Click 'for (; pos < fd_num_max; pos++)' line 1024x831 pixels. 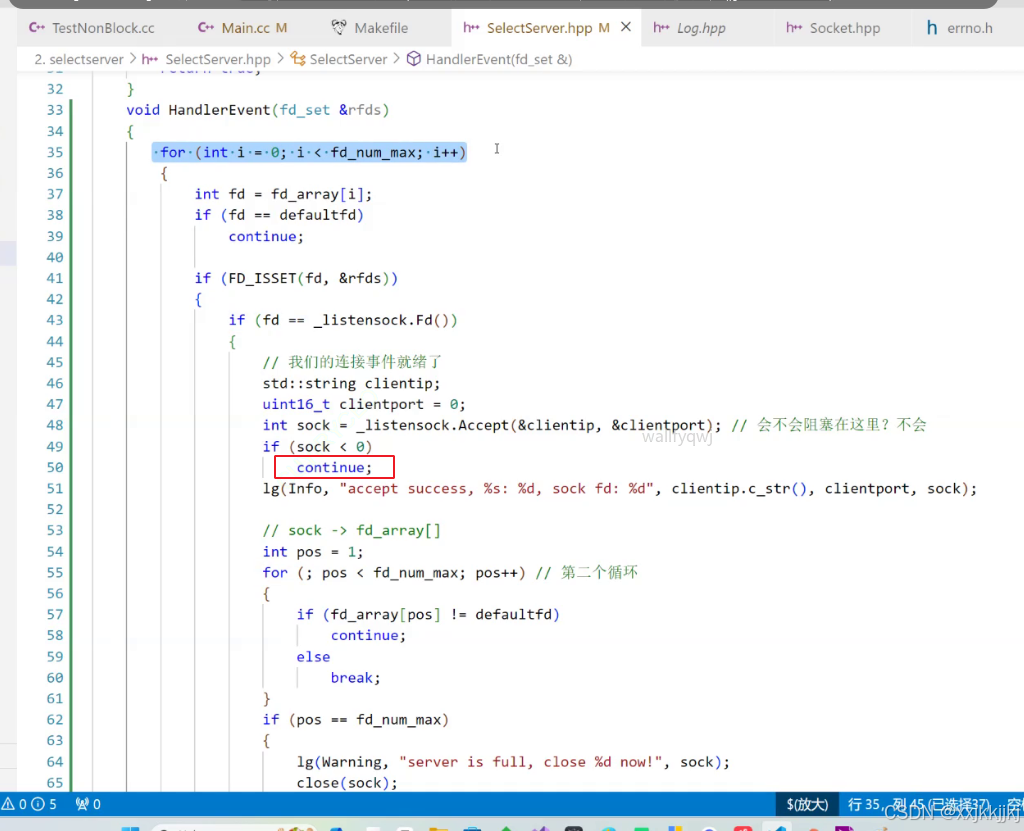tap(394, 573)
